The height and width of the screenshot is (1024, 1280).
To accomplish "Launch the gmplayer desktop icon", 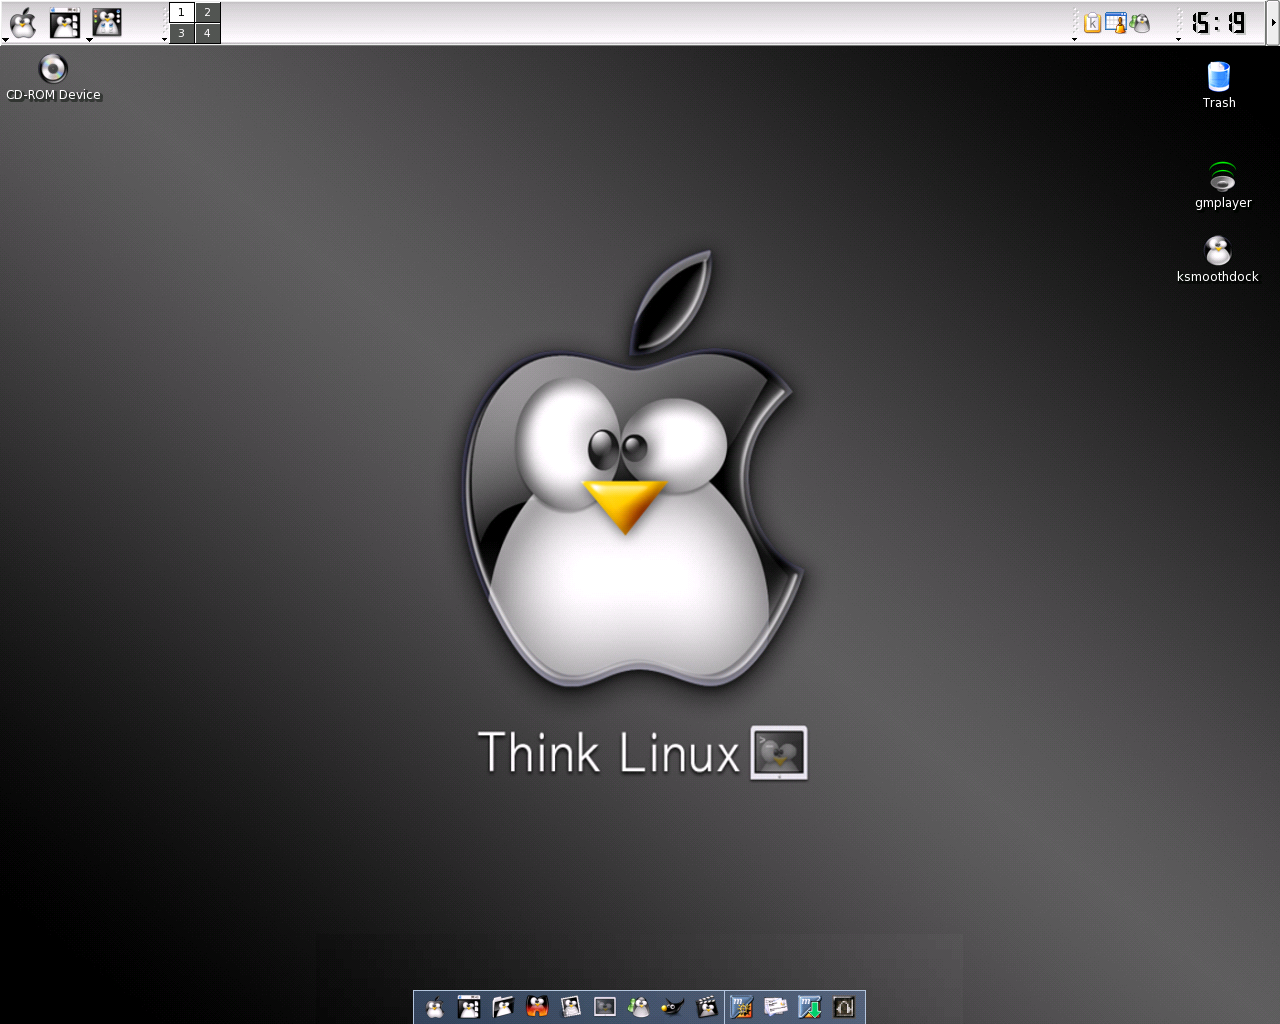I will 1223,185.
